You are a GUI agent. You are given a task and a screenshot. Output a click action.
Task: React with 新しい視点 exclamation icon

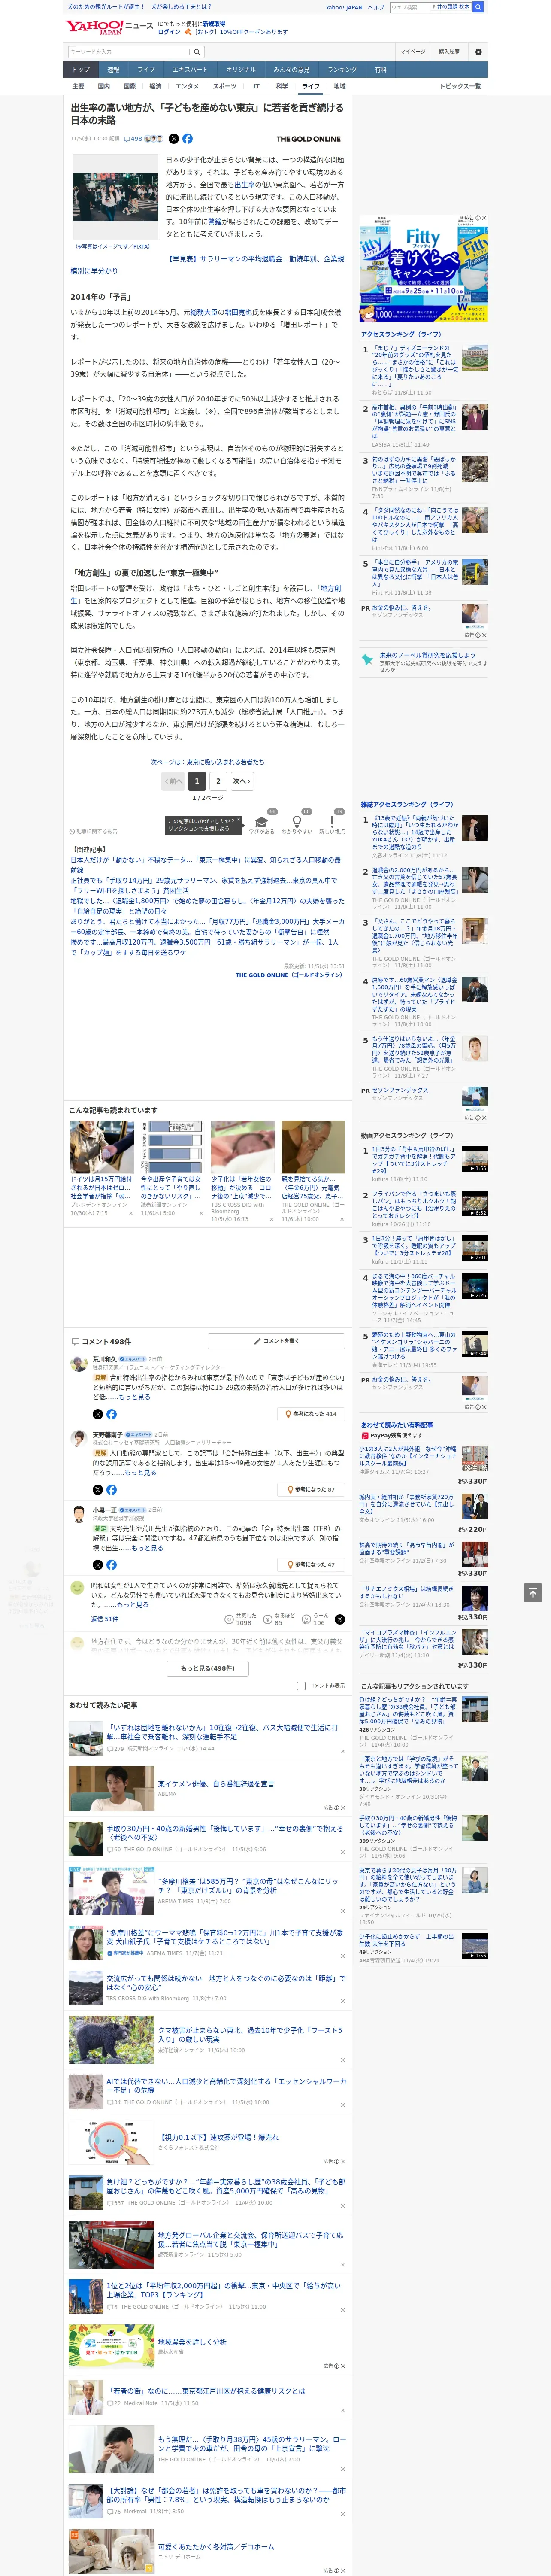(332, 823)
